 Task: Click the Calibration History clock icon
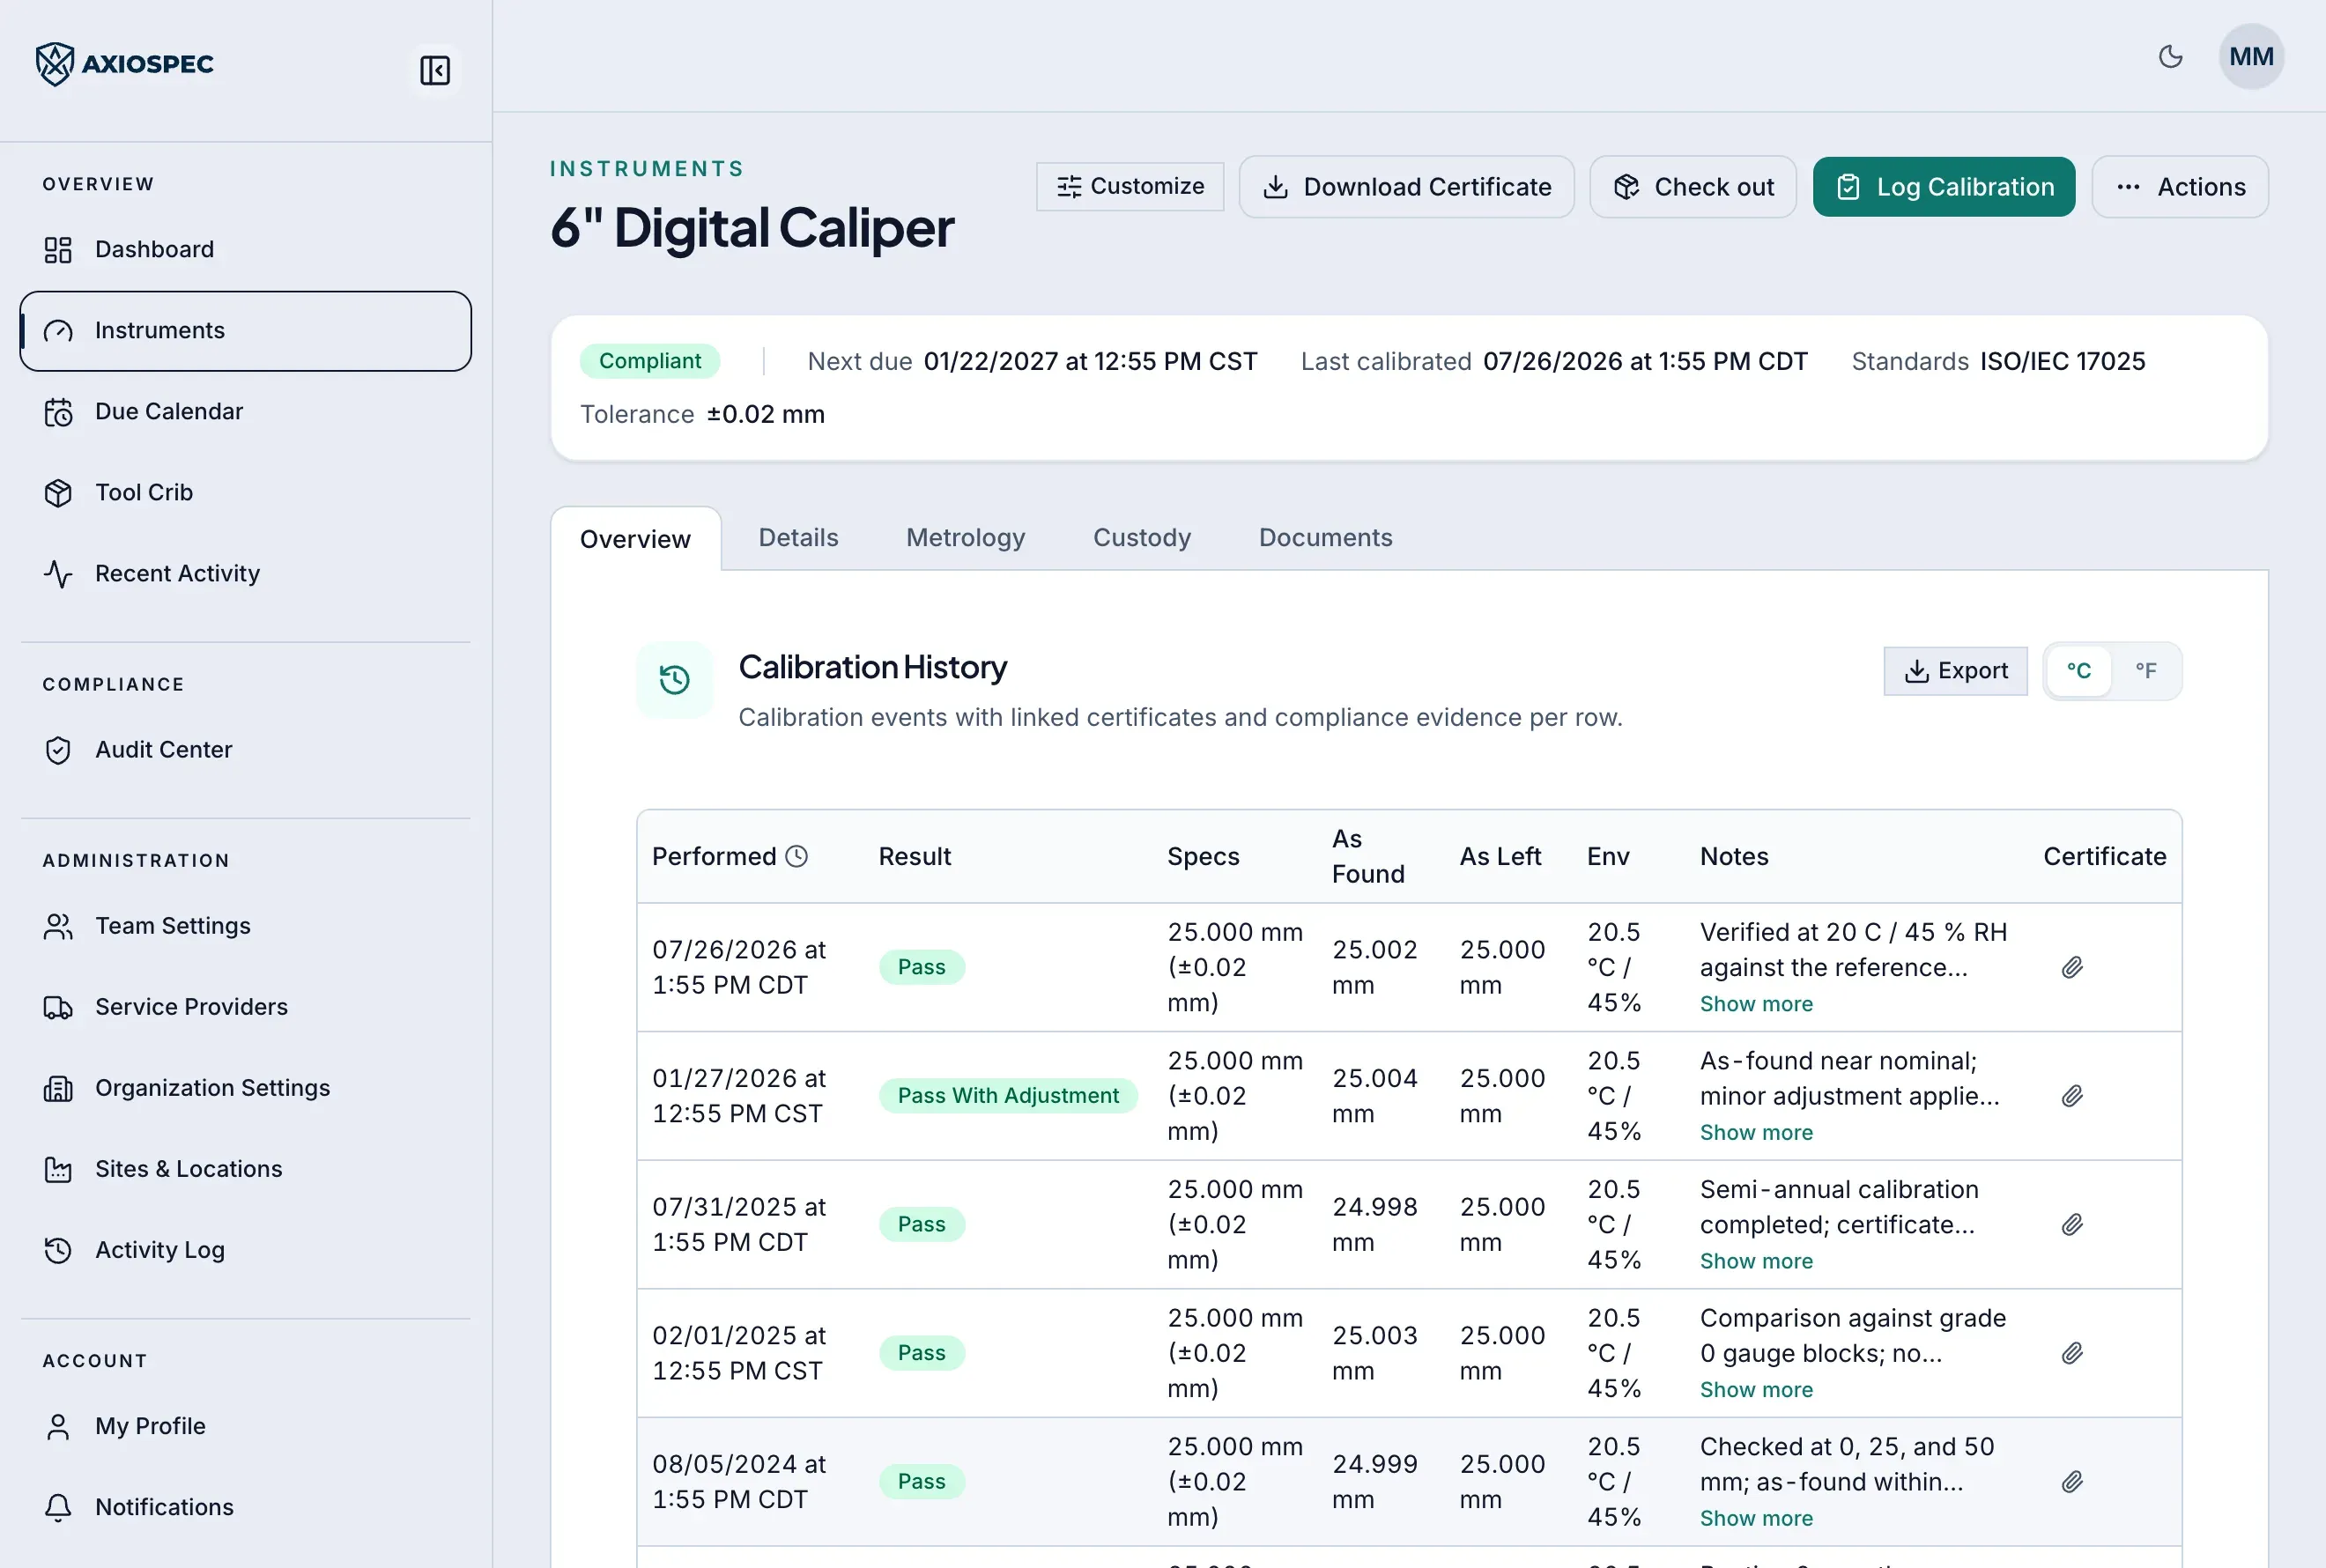click(x=675, y=680)
